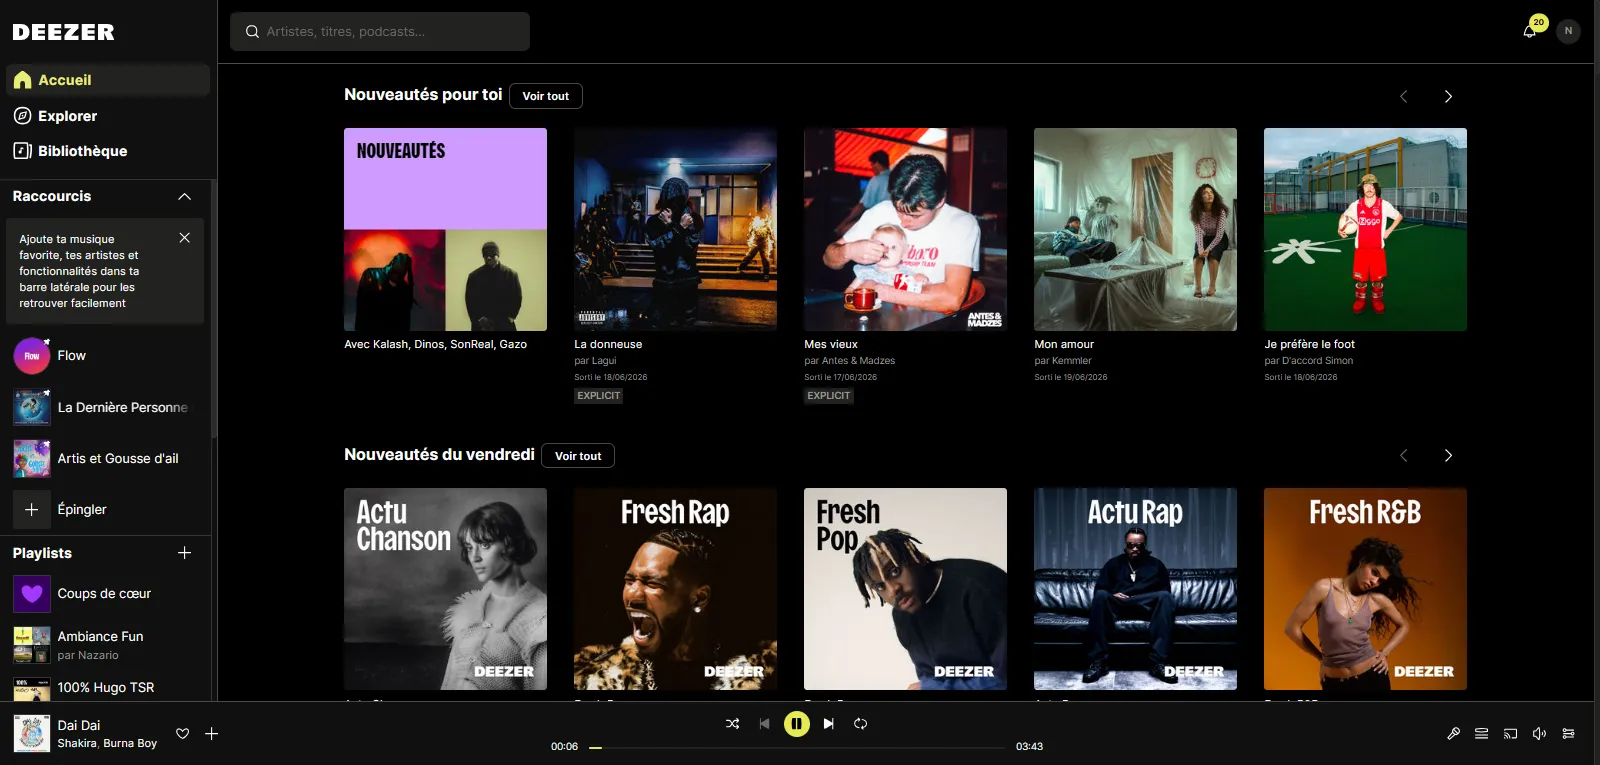Click the Bibliothèque library icon
Image resolution: width=1600 pixels, height=765 pixels.
pyautogui.click(x=23, y=151)
